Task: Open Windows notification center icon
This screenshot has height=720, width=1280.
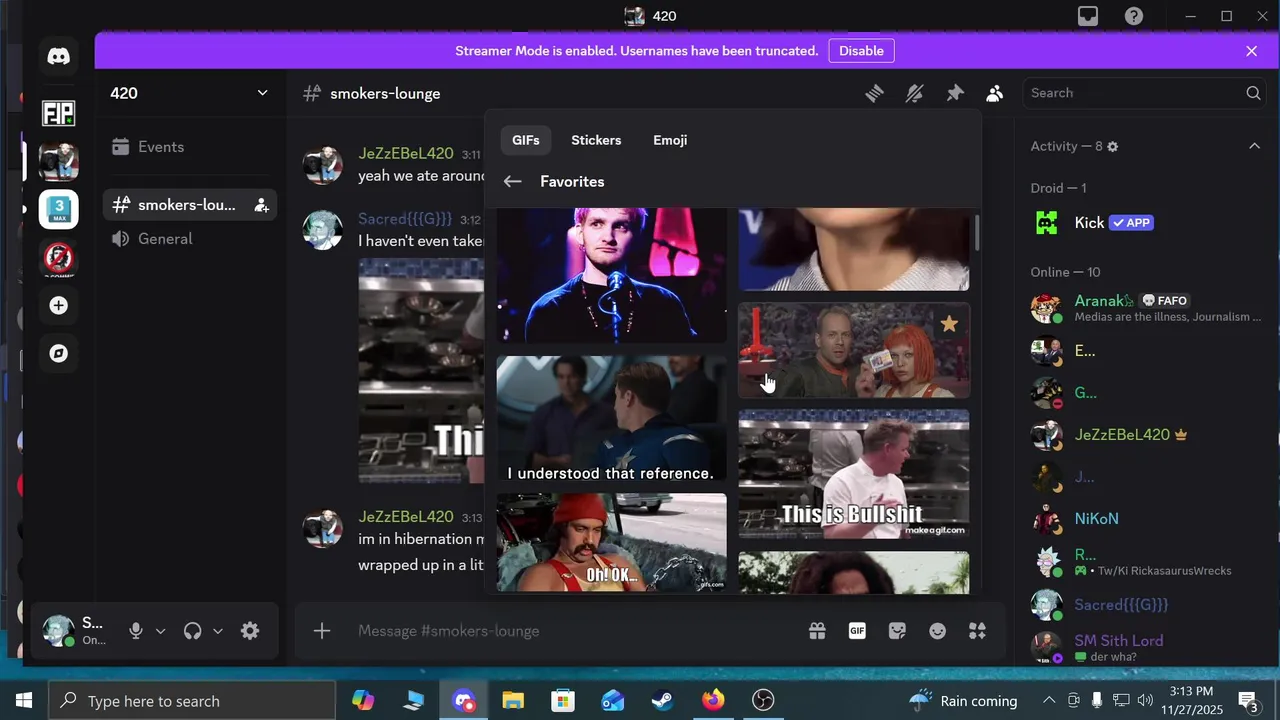Action: pyautogui.click(x=1247, y=701)
